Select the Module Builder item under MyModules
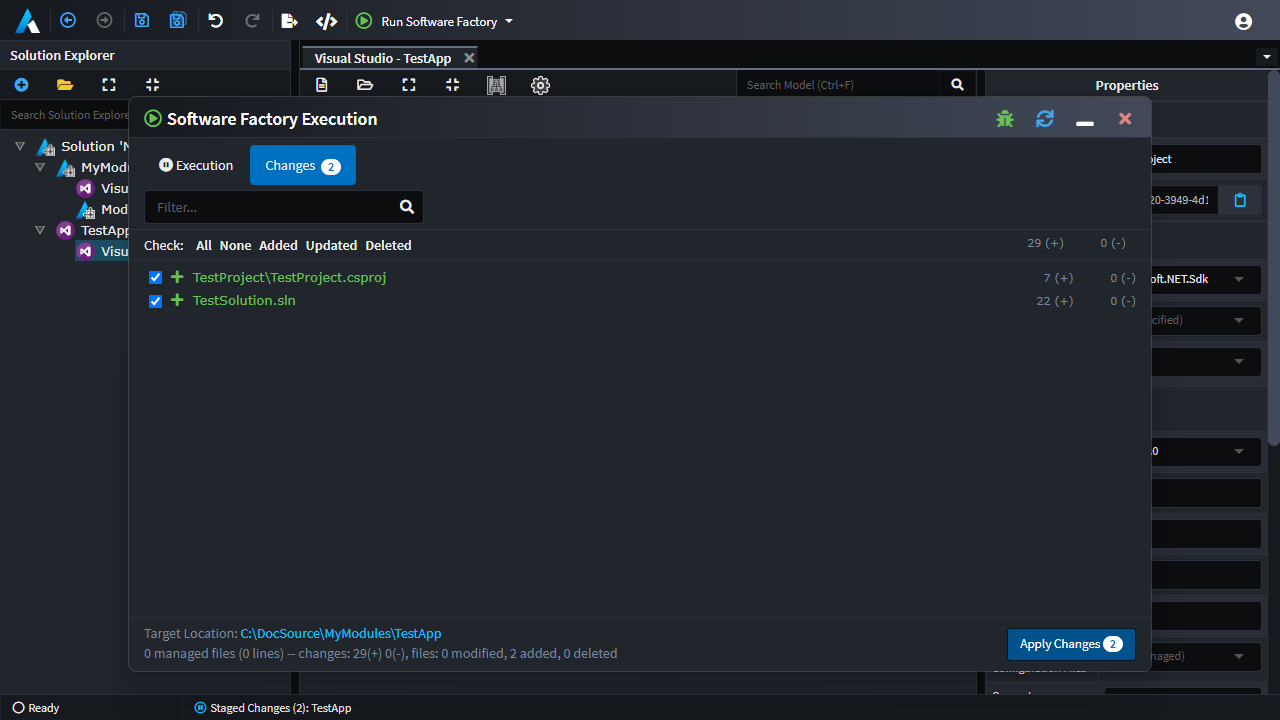Screen dimensions: 1280x720 pyautogui.click(x=104, y=209)
